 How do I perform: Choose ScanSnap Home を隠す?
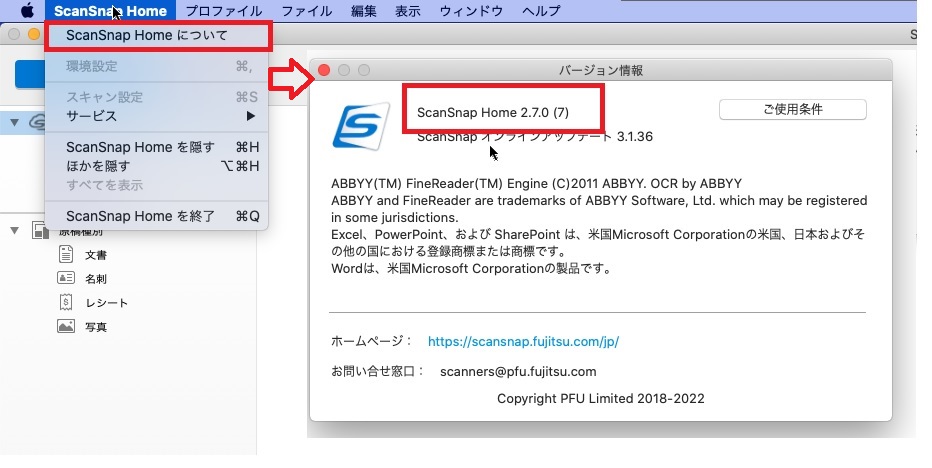point(156,147)
